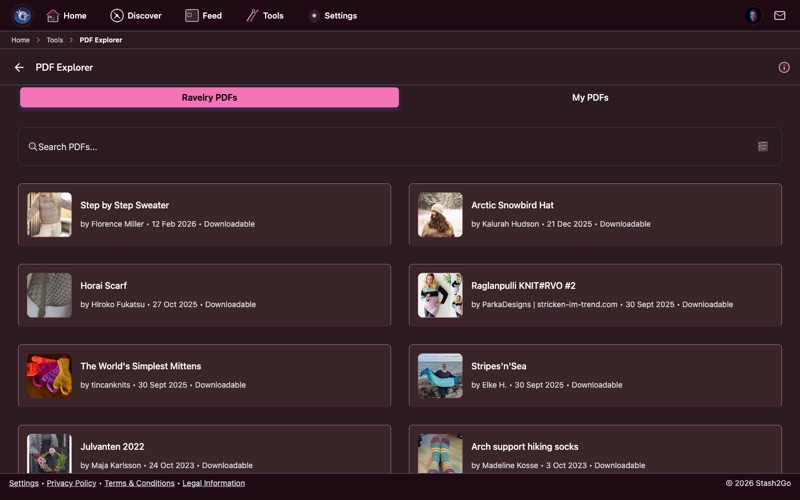
Task: Switch to the My PDFs tab
Action: click(590, 98)
